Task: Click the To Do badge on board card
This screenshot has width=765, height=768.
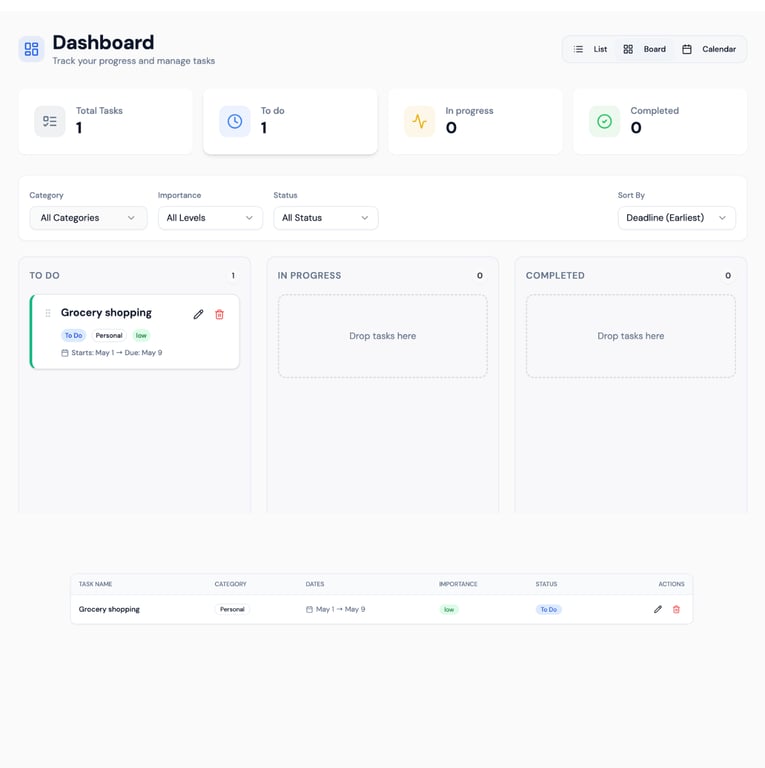Action: (73, 336)
